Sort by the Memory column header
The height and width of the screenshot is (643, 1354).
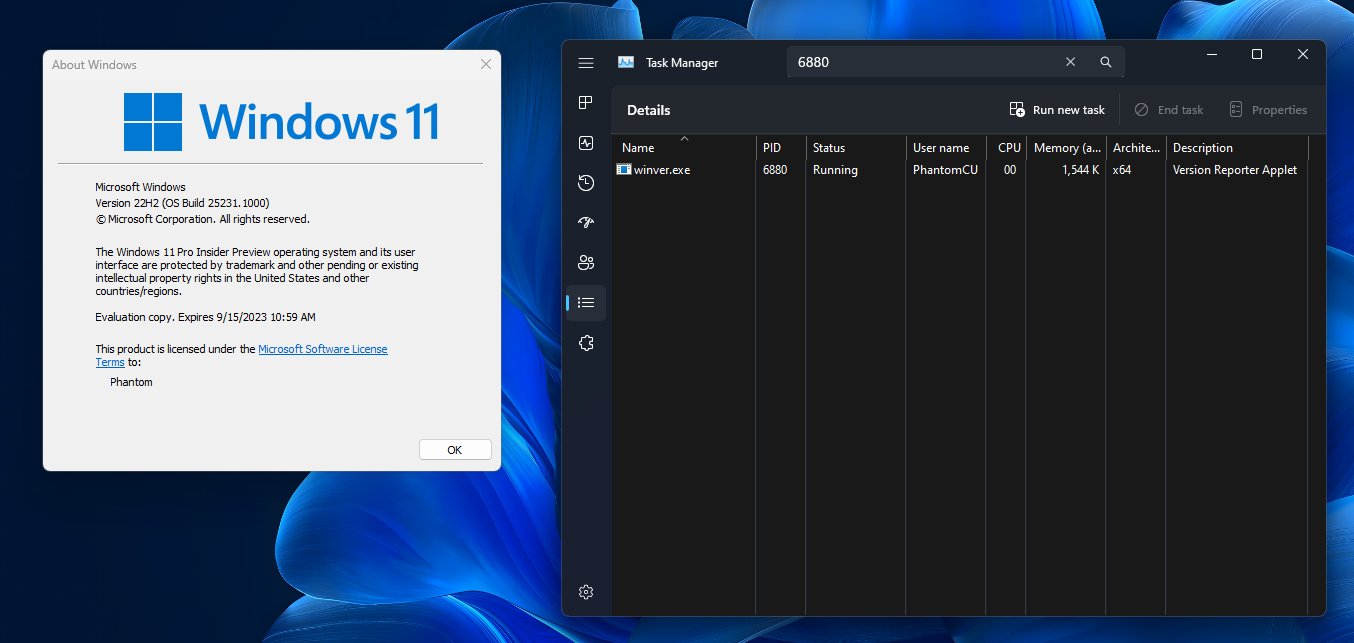(1067, 147)
